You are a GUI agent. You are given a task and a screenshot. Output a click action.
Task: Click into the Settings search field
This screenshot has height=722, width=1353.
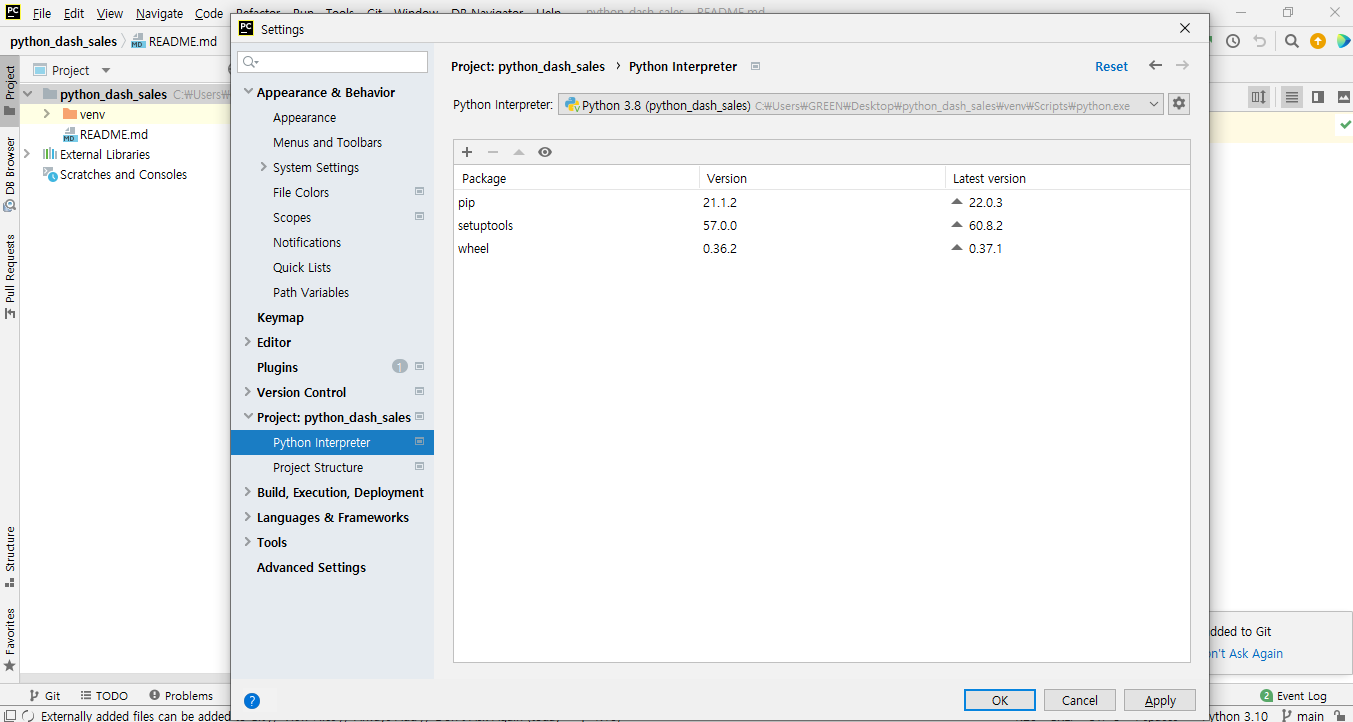coord(333,62)
